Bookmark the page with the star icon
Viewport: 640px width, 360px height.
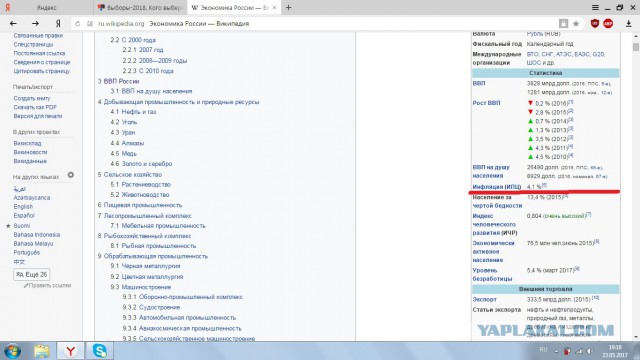click(x=576, y=24)
